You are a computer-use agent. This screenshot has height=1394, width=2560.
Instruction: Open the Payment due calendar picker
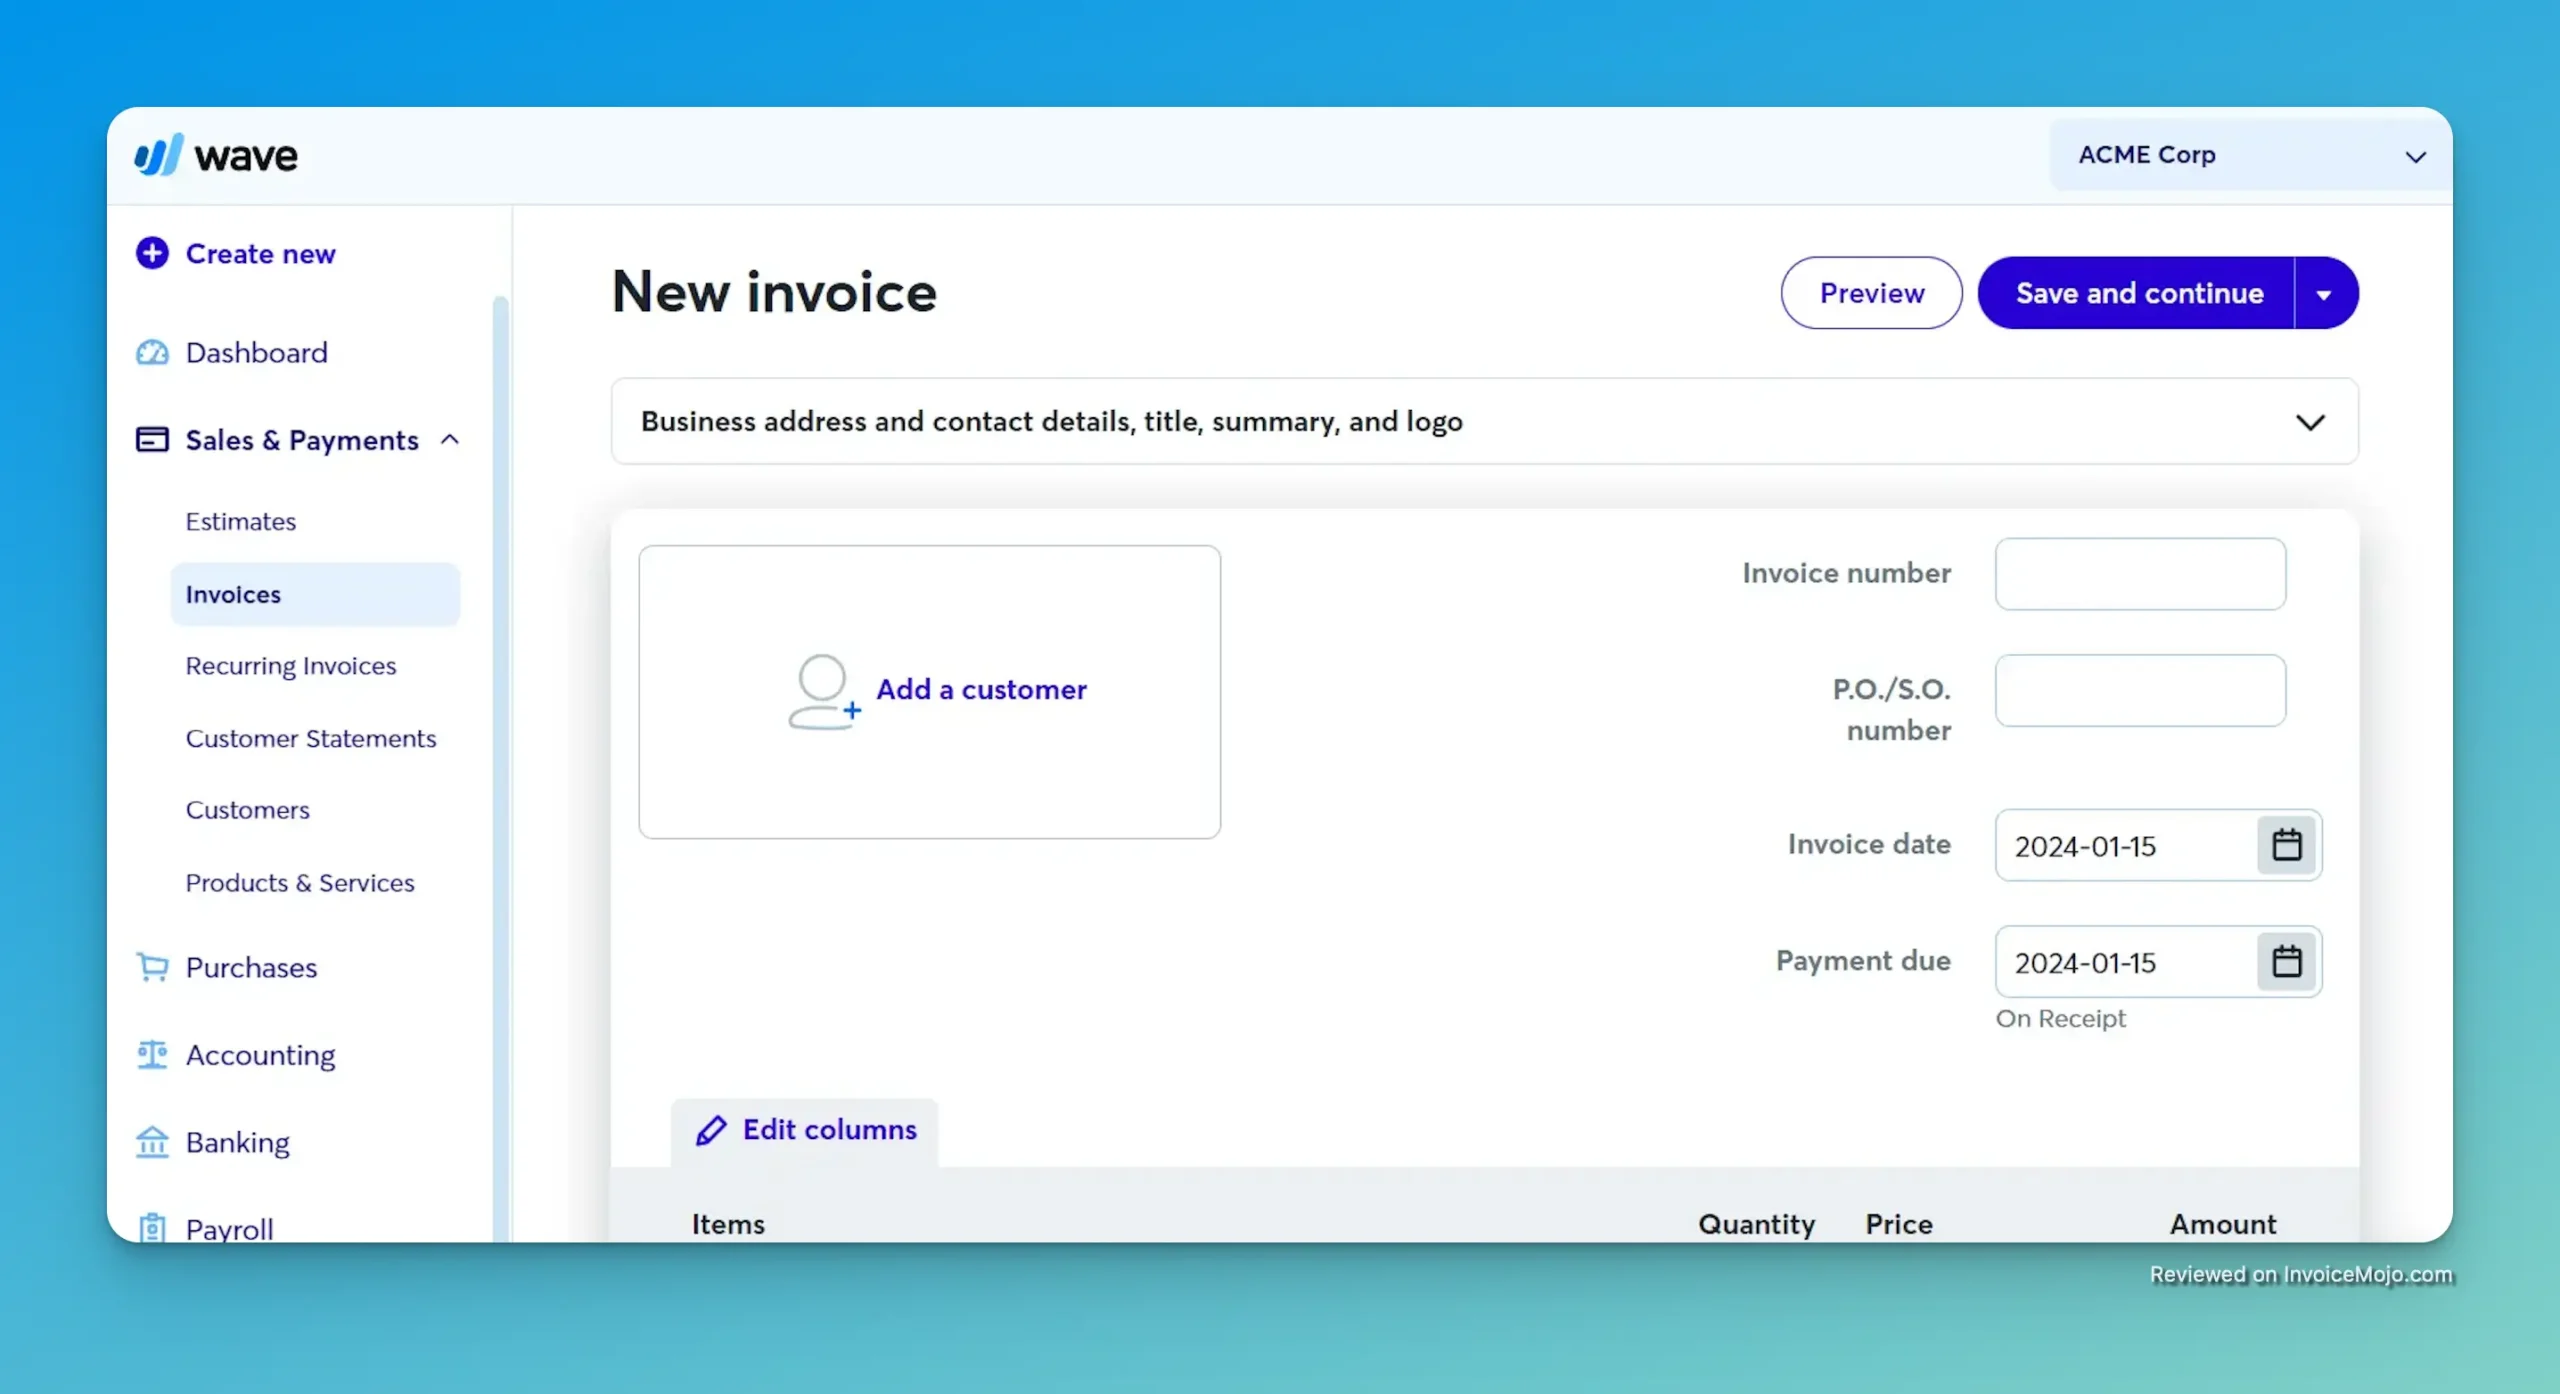pos(2286,961)
